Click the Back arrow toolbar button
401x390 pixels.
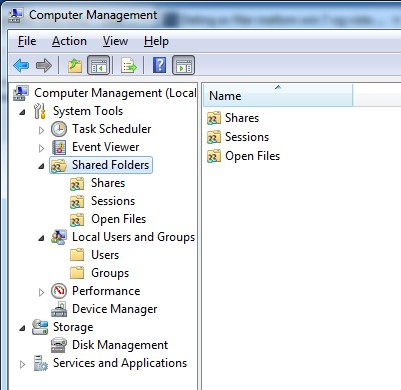[x=21, y=65]
